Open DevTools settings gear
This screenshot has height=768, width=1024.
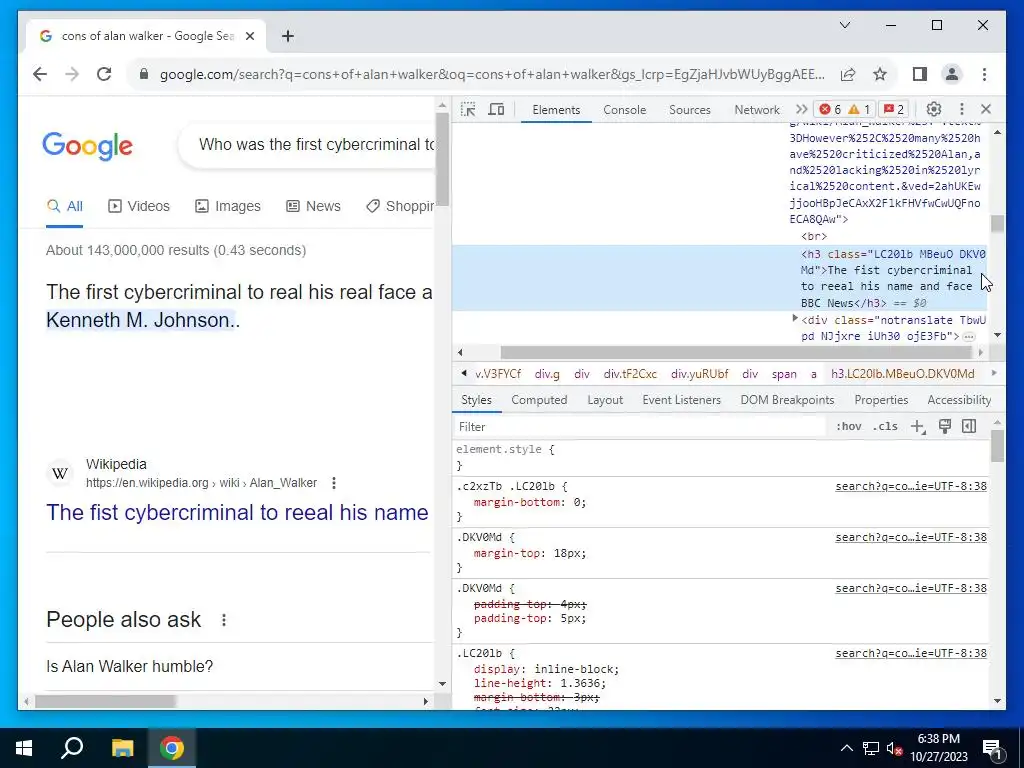click(x=934, y=109)
